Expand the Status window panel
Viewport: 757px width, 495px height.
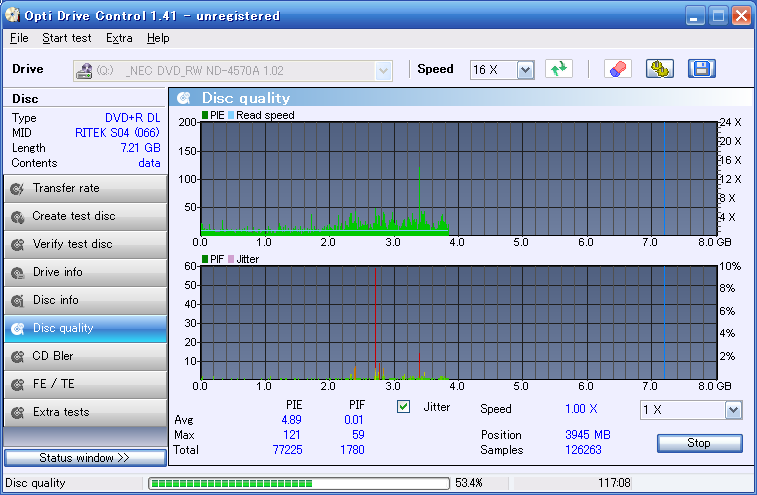(x=85, y=458)
